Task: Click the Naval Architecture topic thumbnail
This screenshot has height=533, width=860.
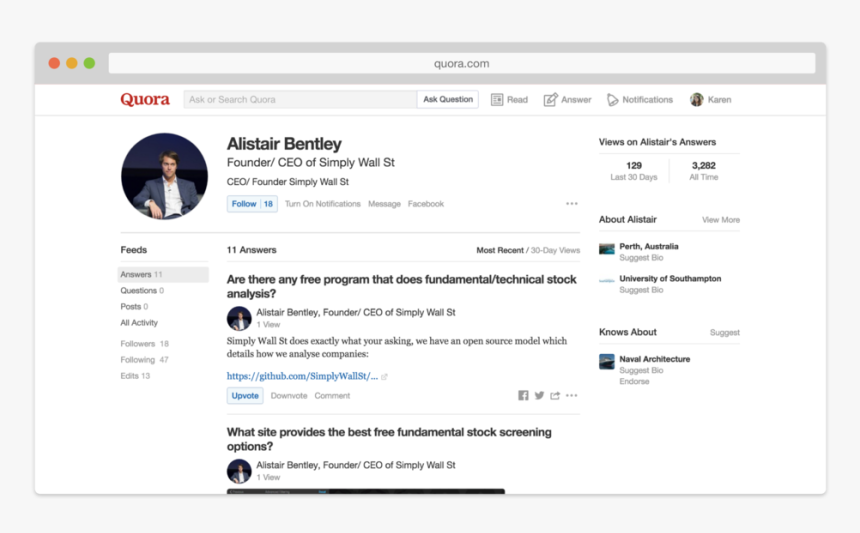Action: pos(607,361)
